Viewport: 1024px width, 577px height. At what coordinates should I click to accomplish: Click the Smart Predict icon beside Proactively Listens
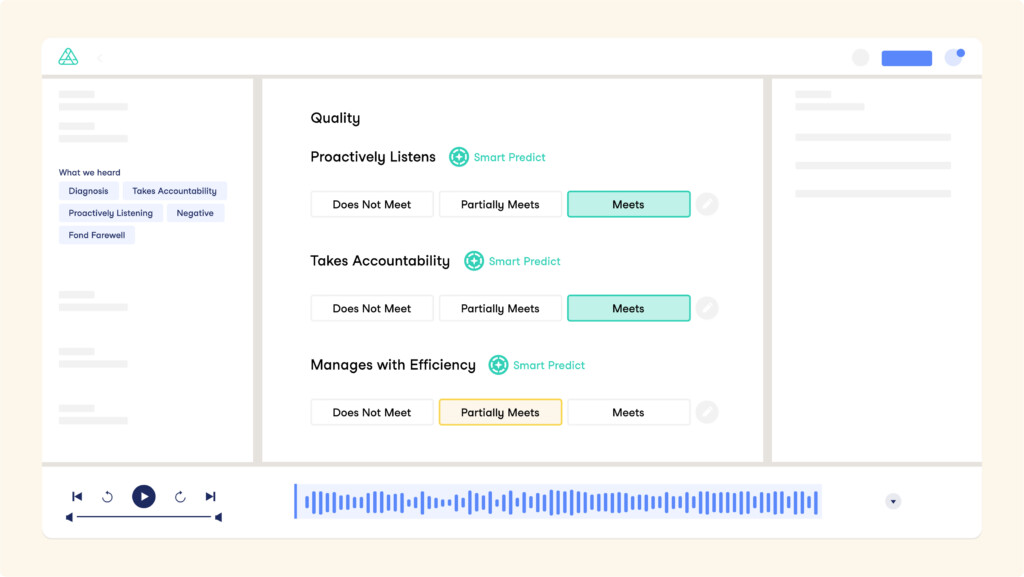pyautogui.click(x=459, y=157)
